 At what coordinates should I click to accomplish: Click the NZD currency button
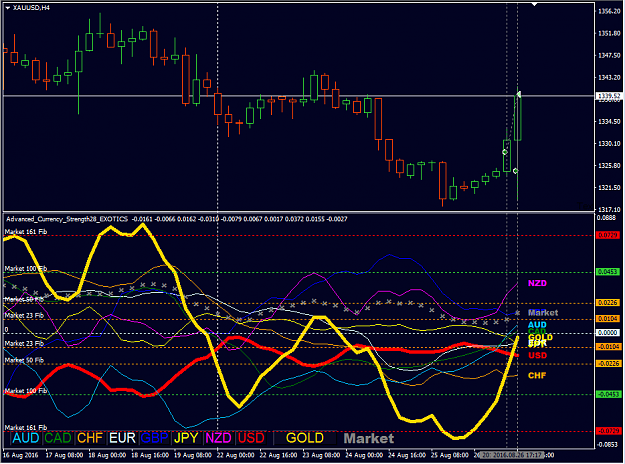(x=218, y=438)
